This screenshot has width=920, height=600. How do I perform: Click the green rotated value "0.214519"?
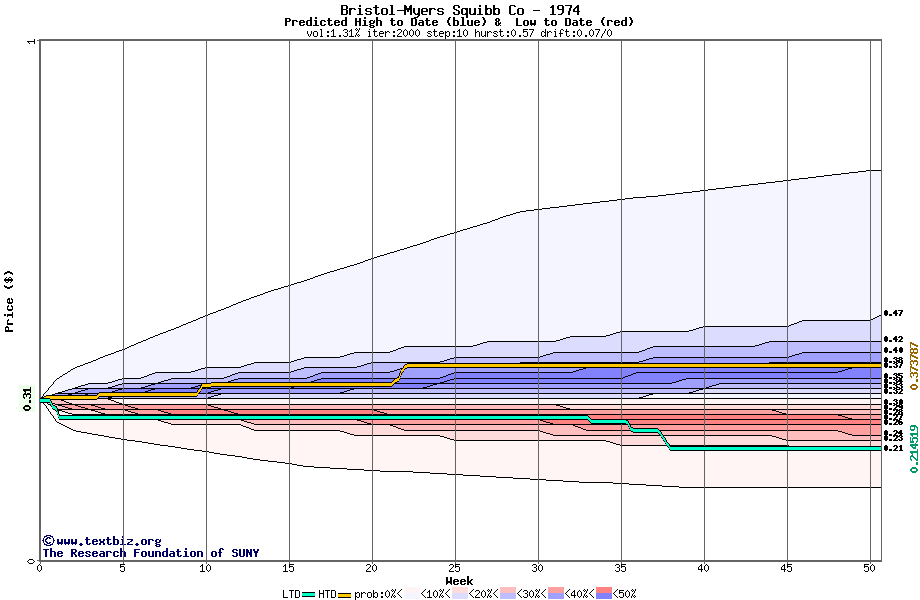914,449
